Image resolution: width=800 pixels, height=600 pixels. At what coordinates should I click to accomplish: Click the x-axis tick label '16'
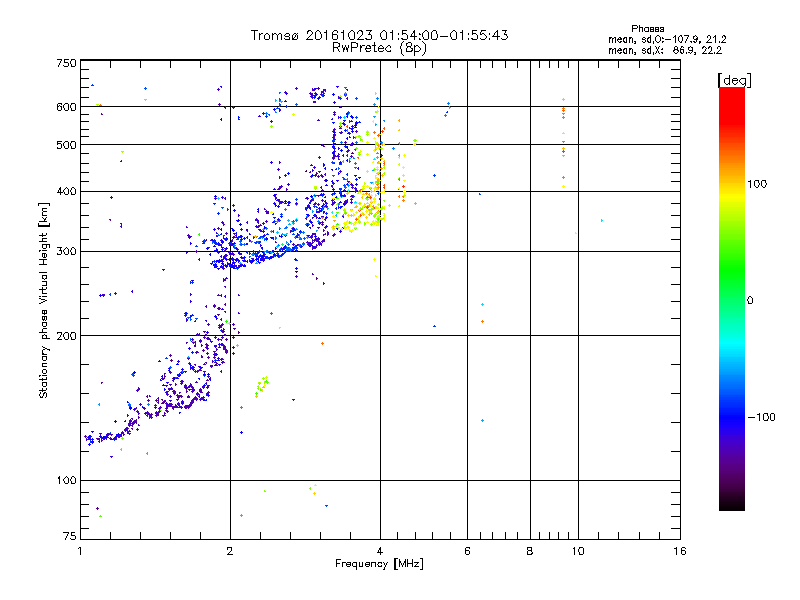tap(680, 551)
